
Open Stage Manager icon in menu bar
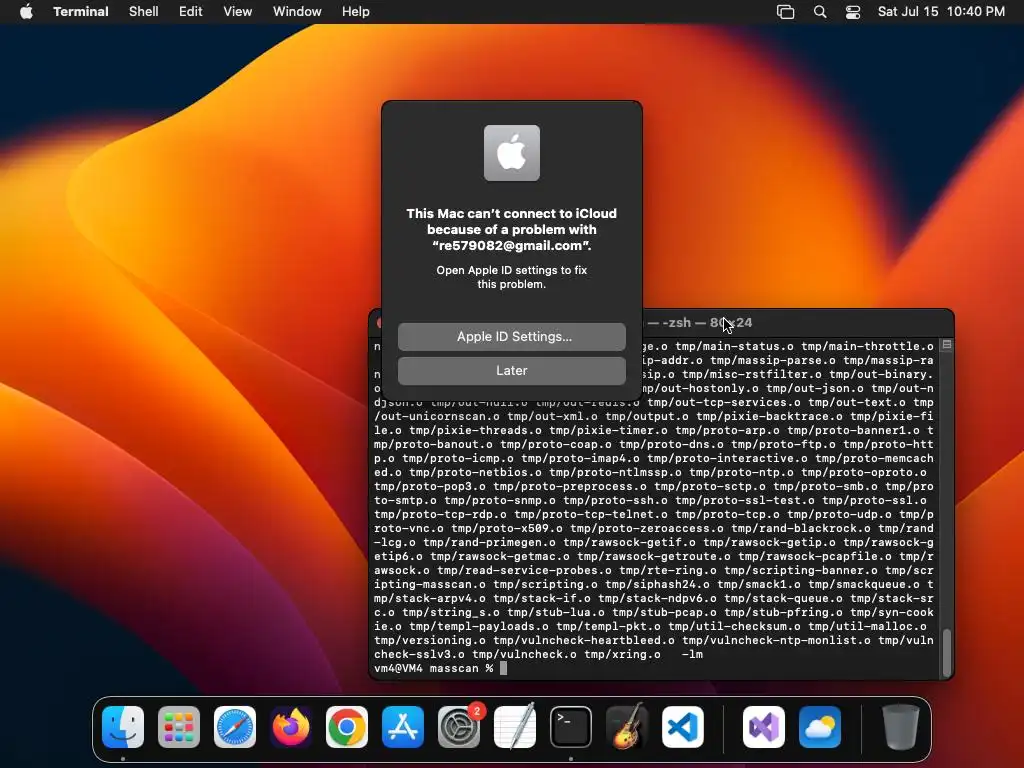(x=786, y=12)
